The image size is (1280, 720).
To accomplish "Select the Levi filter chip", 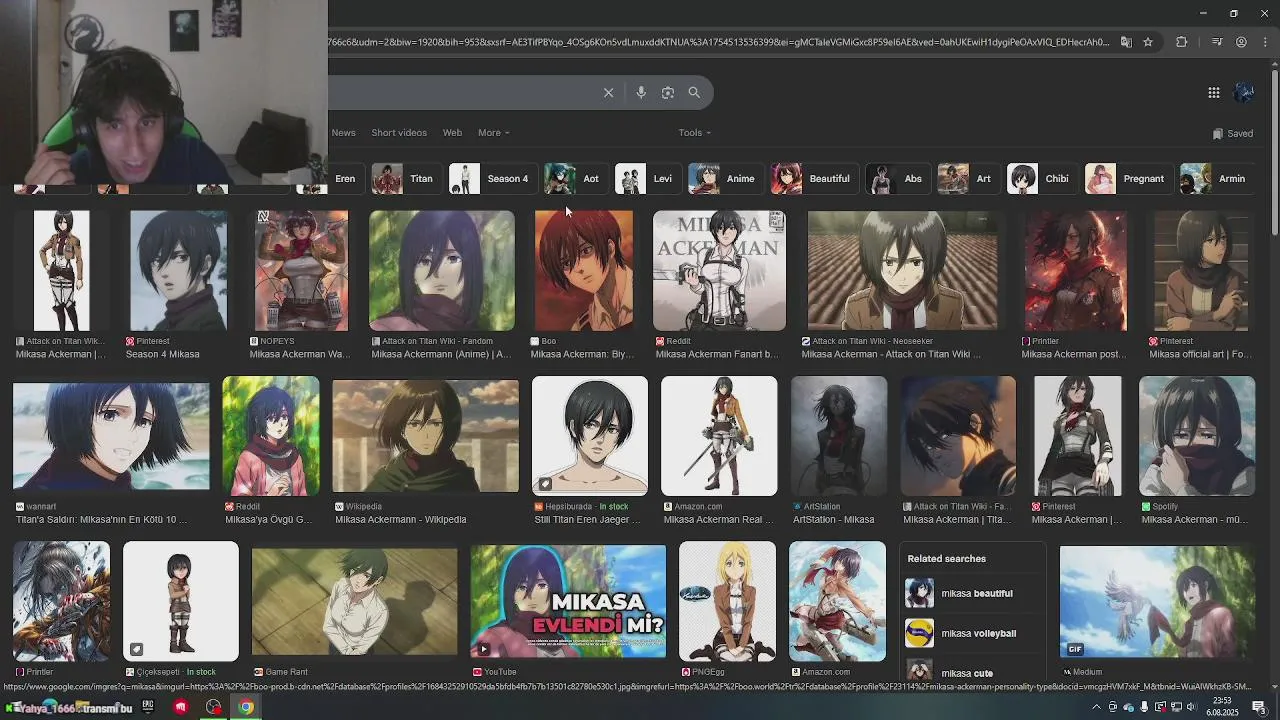I will pyautogui.click(x=646, y=179).
